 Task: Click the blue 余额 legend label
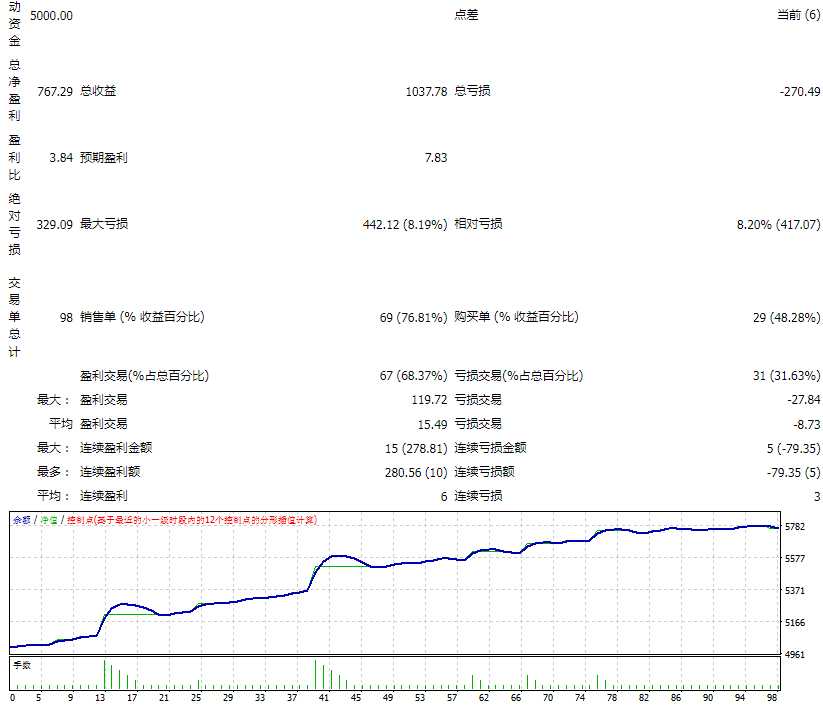point(21,520)
